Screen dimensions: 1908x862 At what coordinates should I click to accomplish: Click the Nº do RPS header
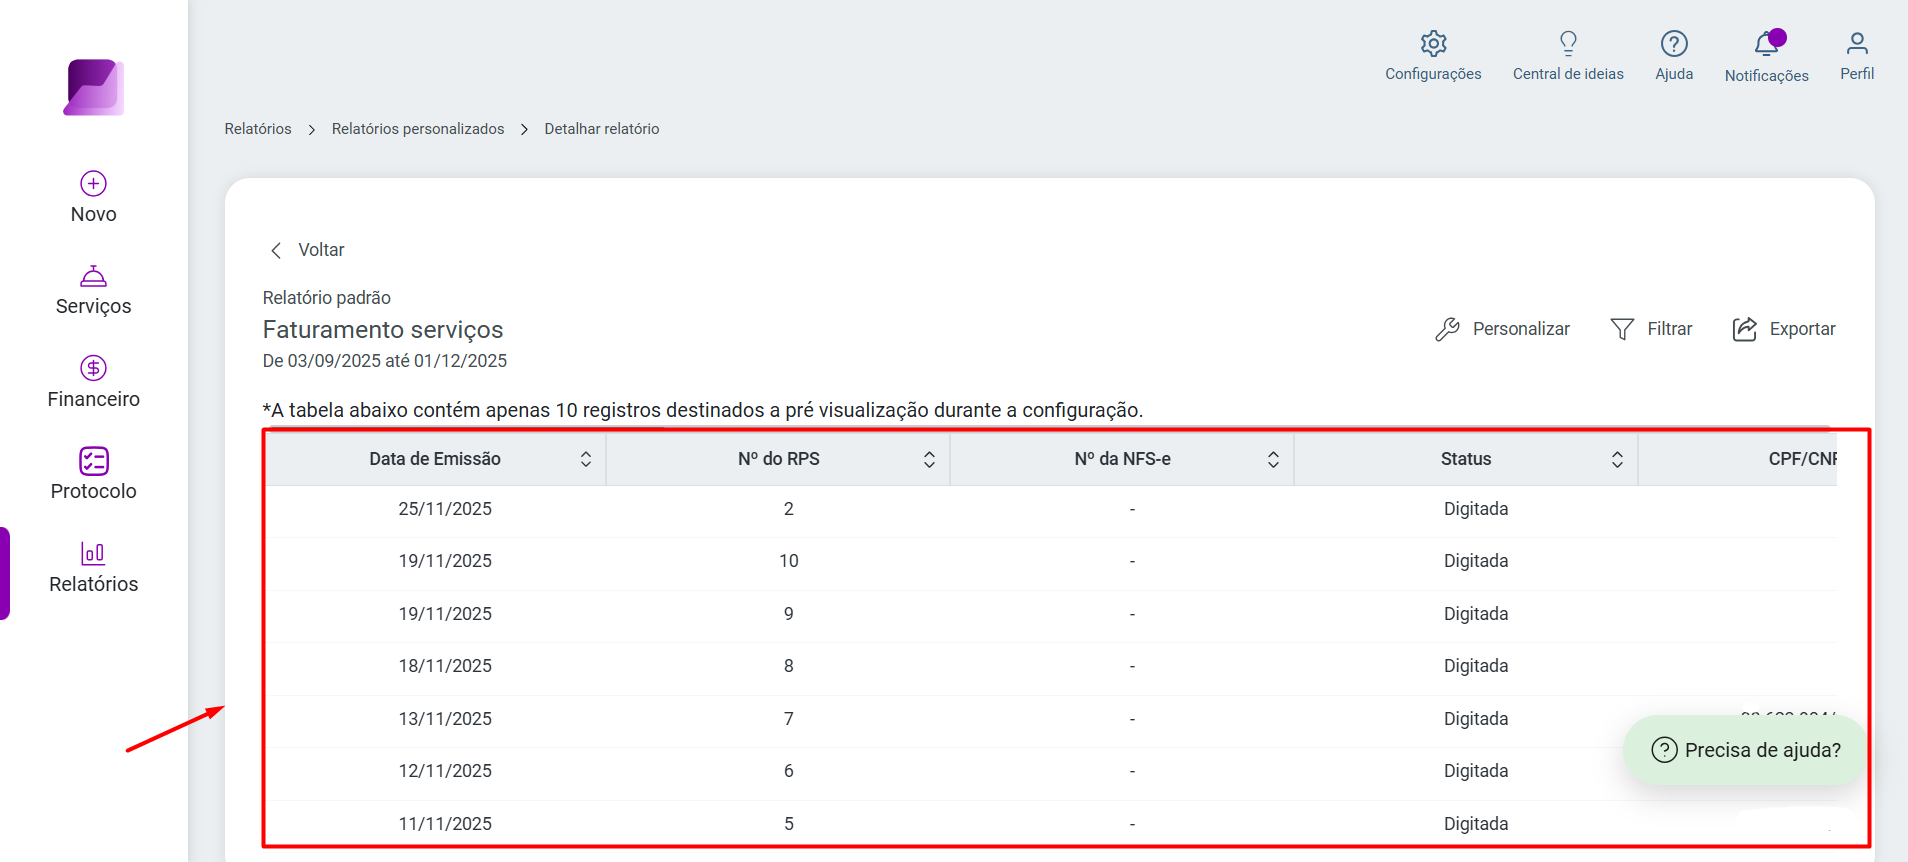click(779, 459)
